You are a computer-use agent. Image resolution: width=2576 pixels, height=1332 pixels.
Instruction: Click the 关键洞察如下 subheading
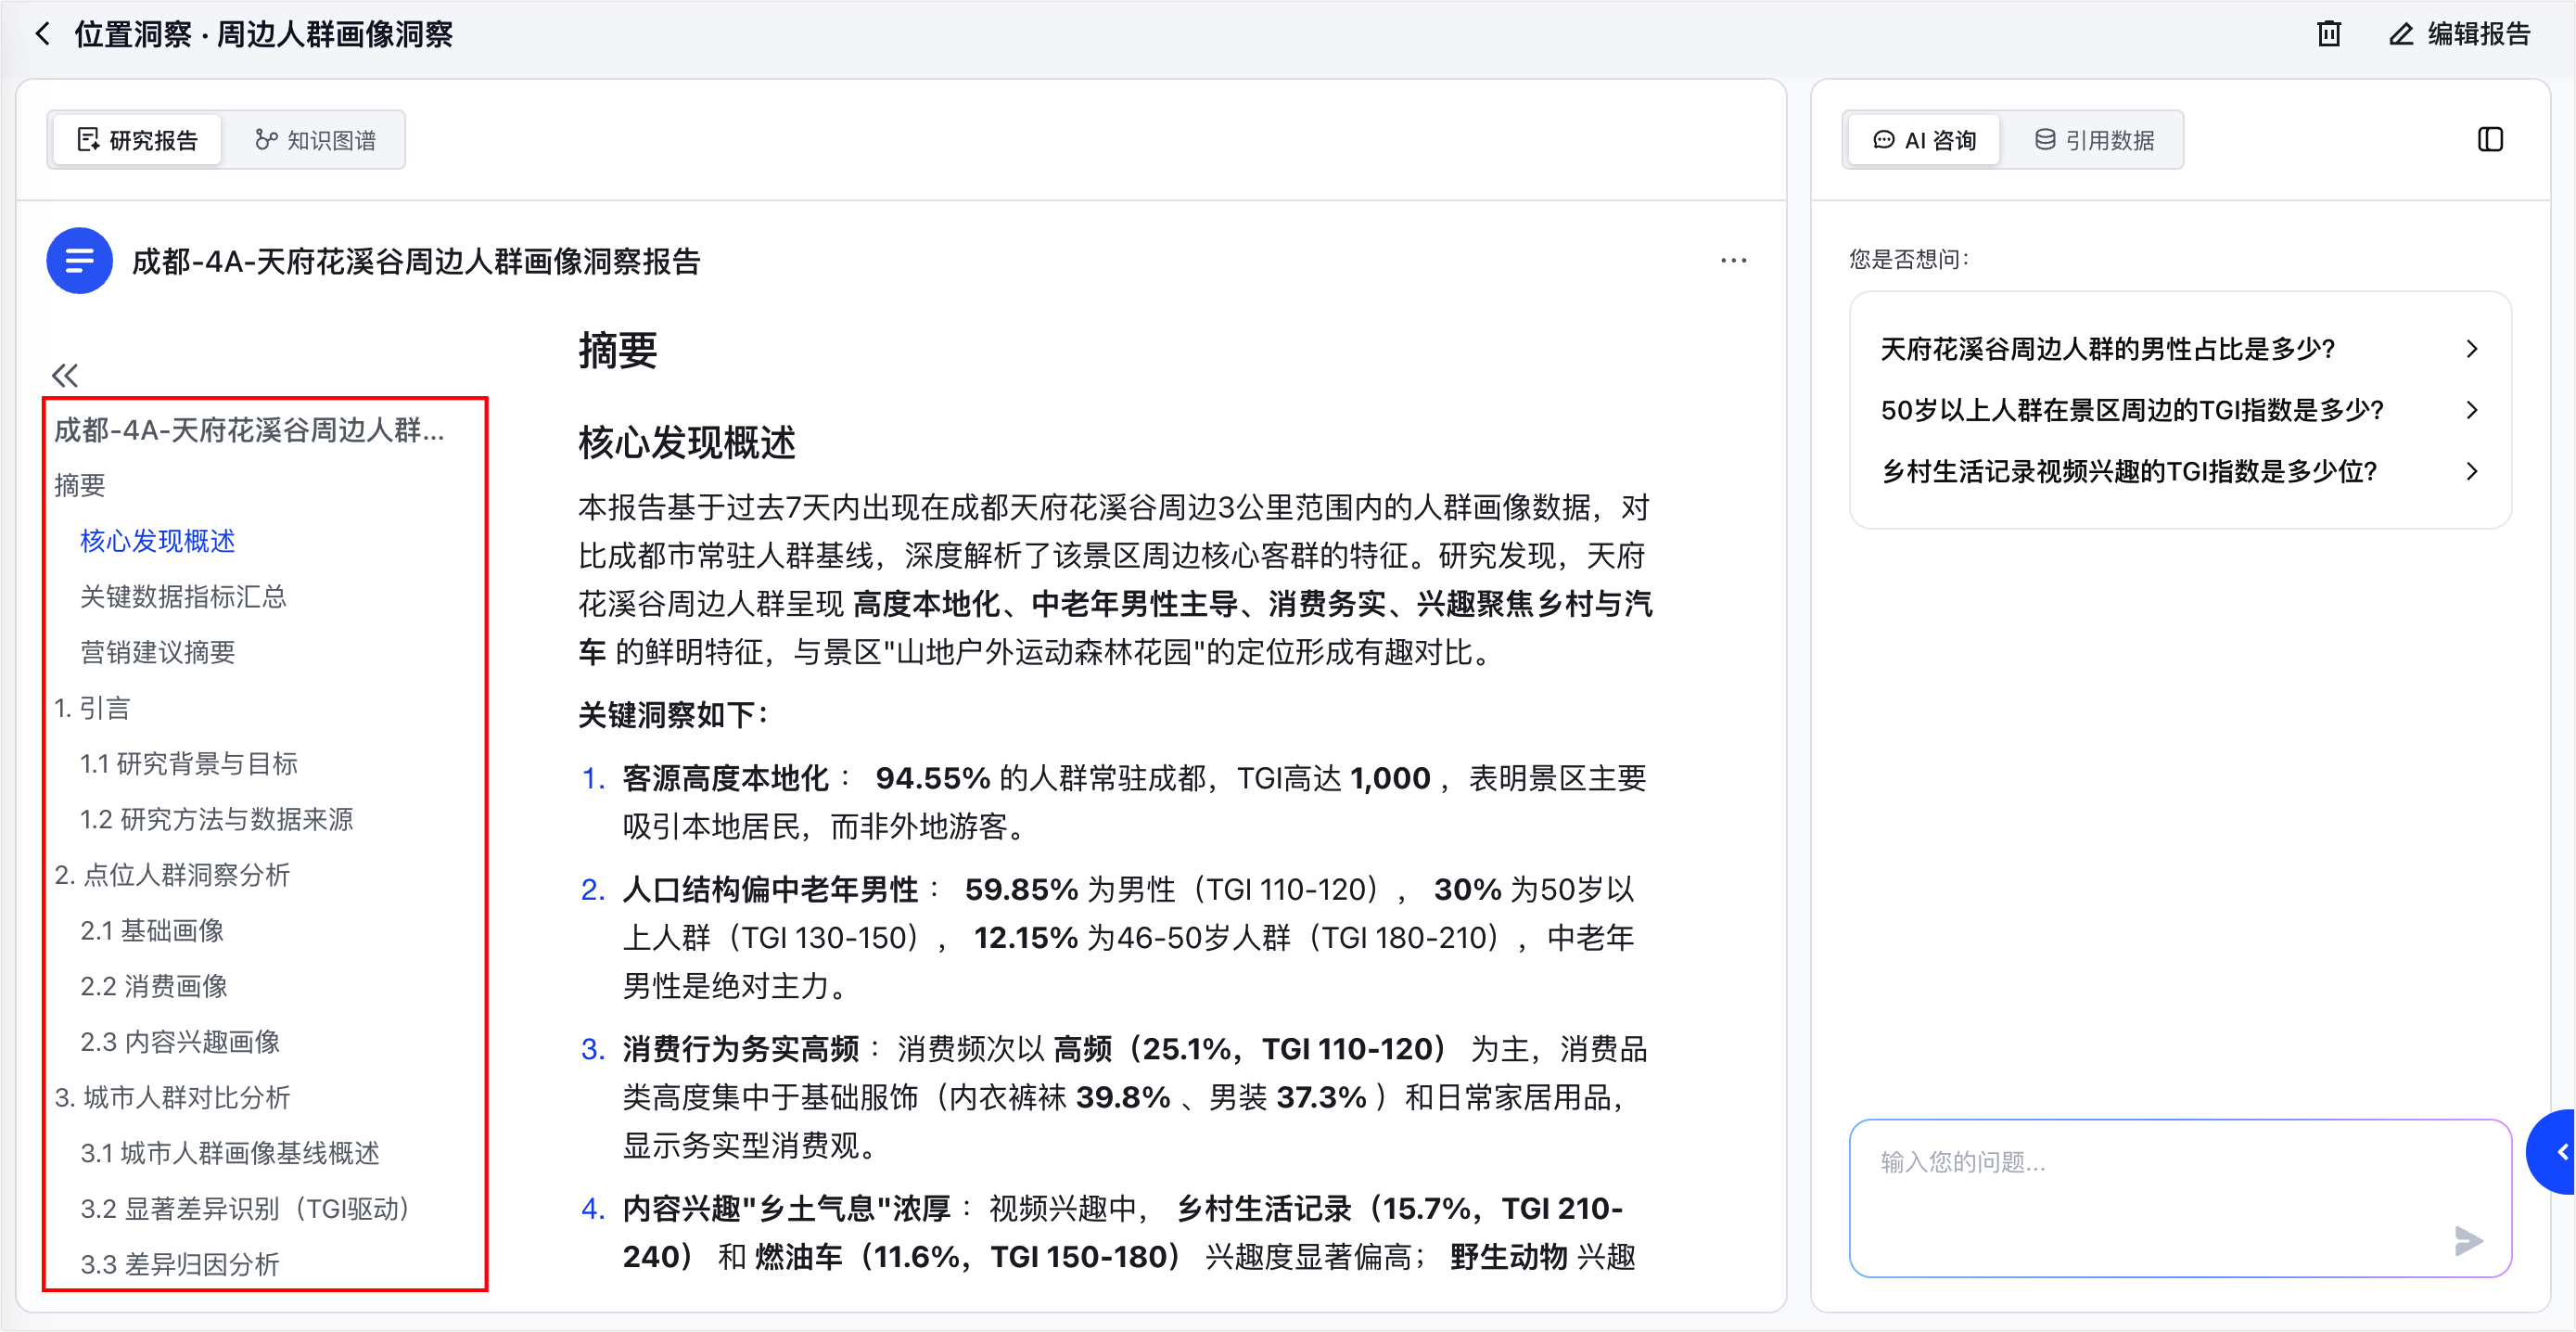coord(673,715)
